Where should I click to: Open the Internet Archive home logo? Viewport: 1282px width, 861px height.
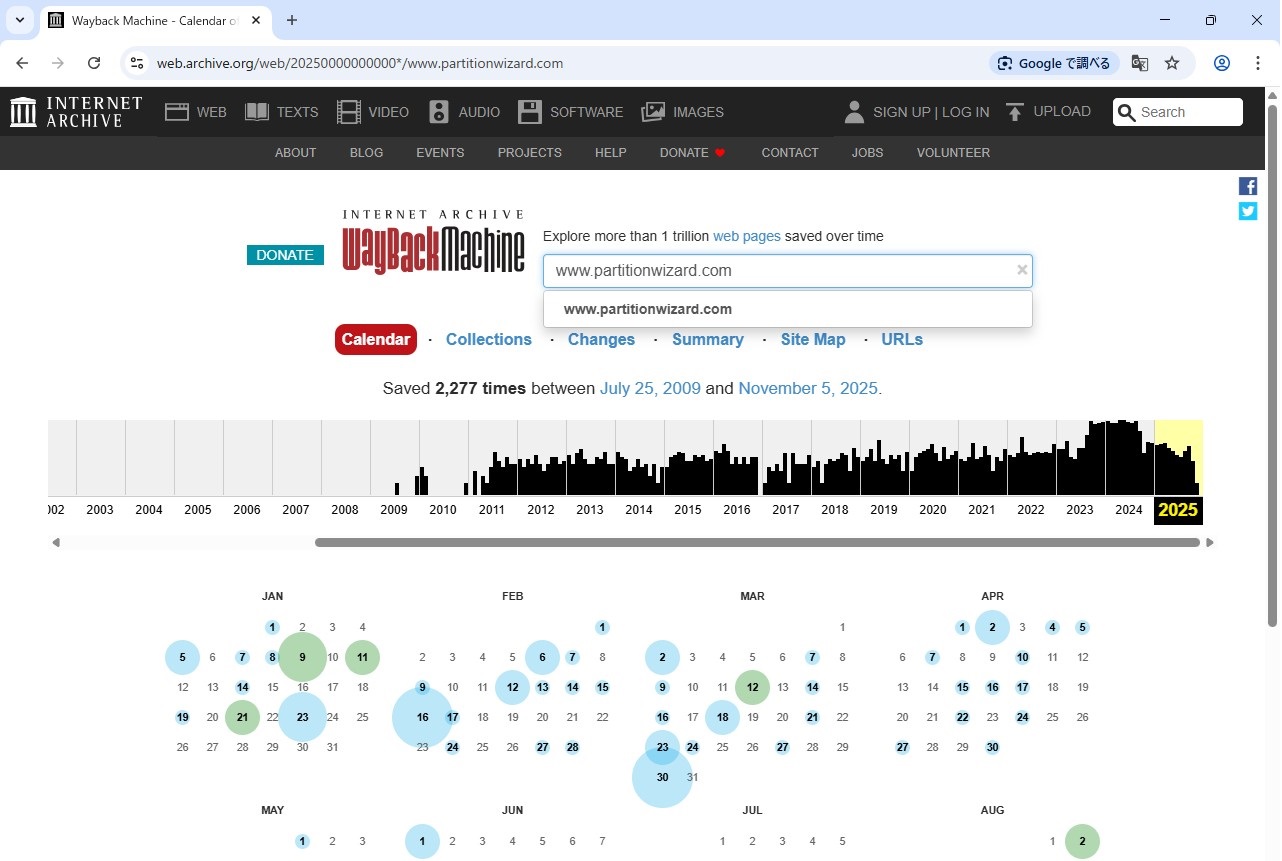76,112
